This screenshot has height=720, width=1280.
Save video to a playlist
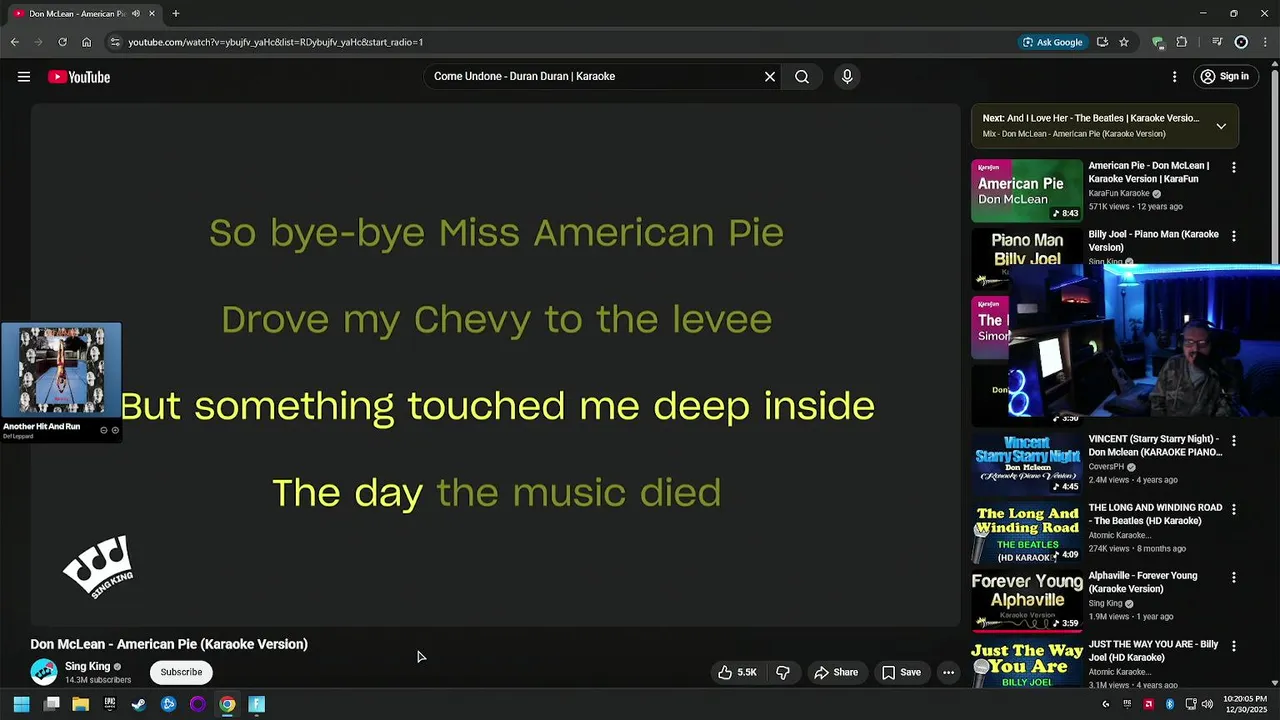pos(901,673)
